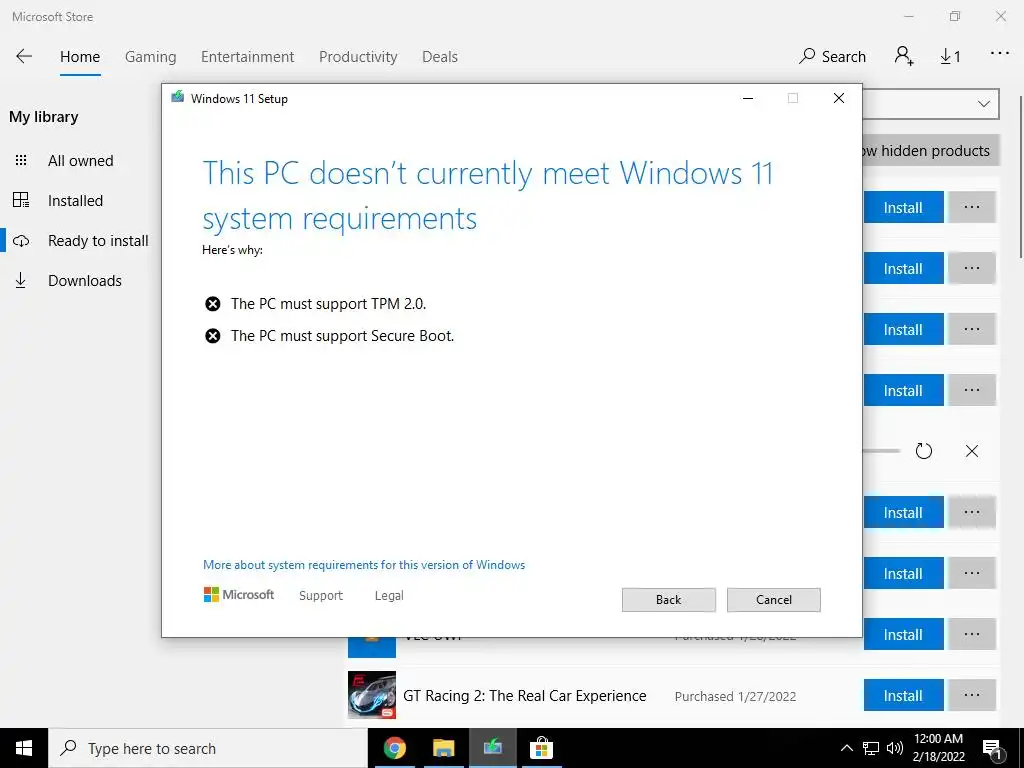Image resolution: width=1024 pixels, height=768 pixels.
Task: Click the Show hidden products button
Action: [931, 151]
